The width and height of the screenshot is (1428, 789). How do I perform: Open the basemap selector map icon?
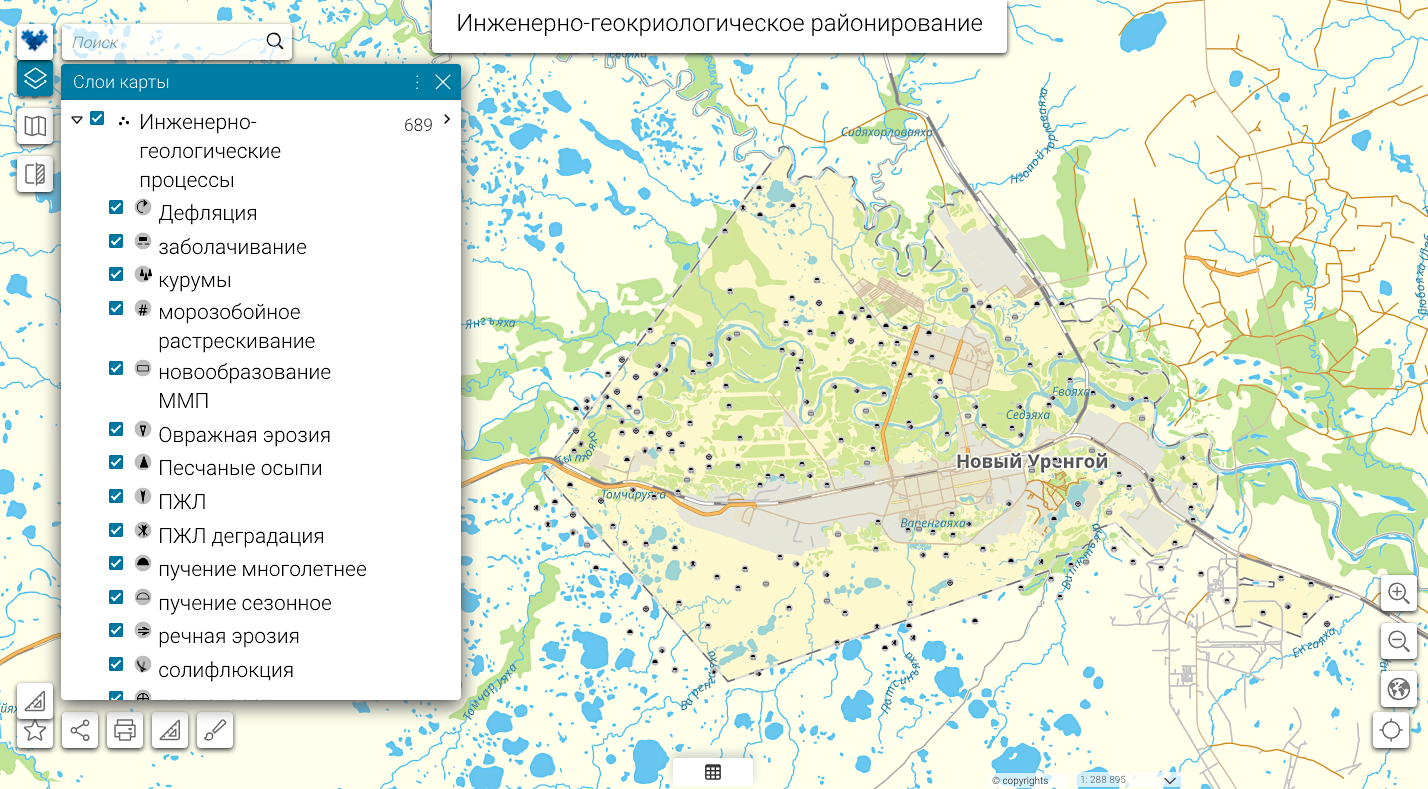pos(35,126)
